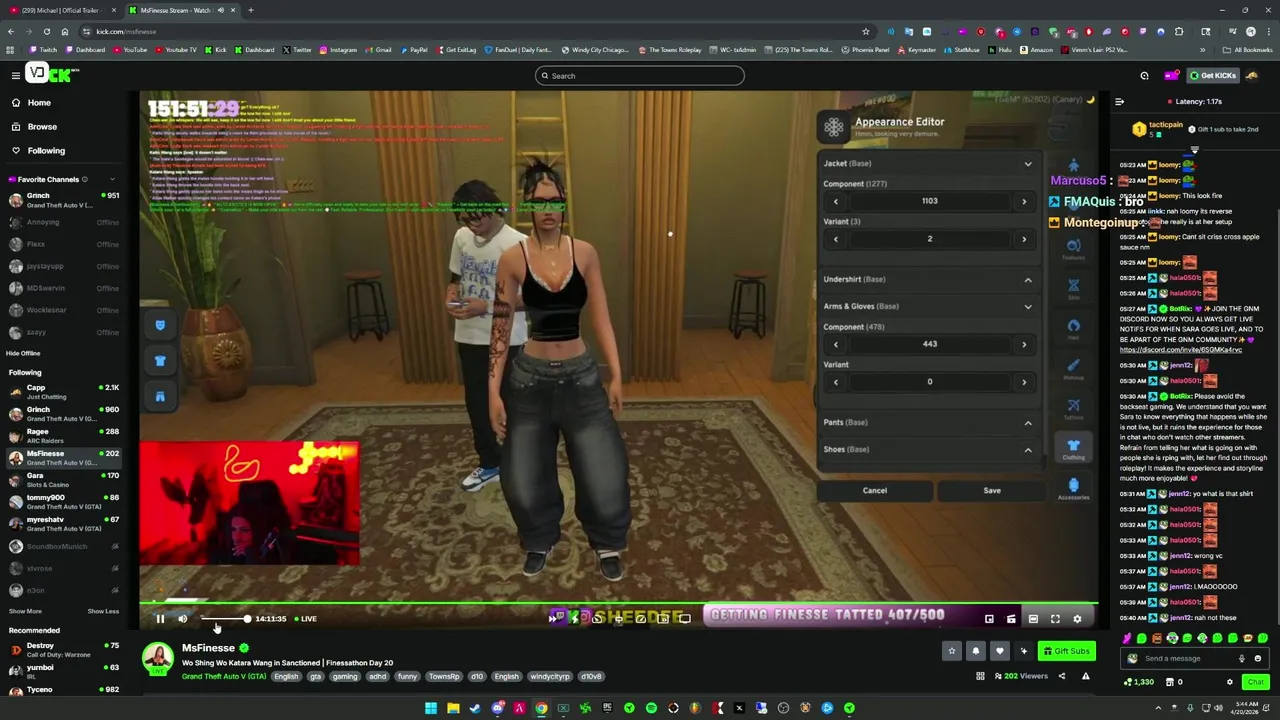1280x720 pixels.
Task: Open the player settings gear
Action: (x=1077, y=619)
